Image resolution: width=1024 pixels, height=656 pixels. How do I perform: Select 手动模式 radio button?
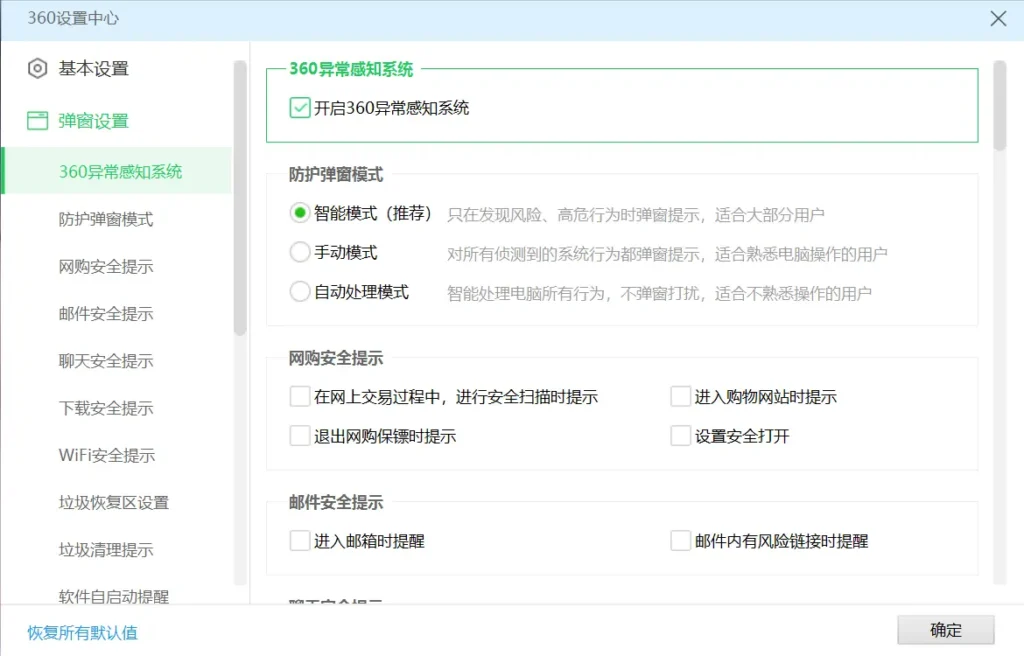pyautogui.click(x=300, y=252)
